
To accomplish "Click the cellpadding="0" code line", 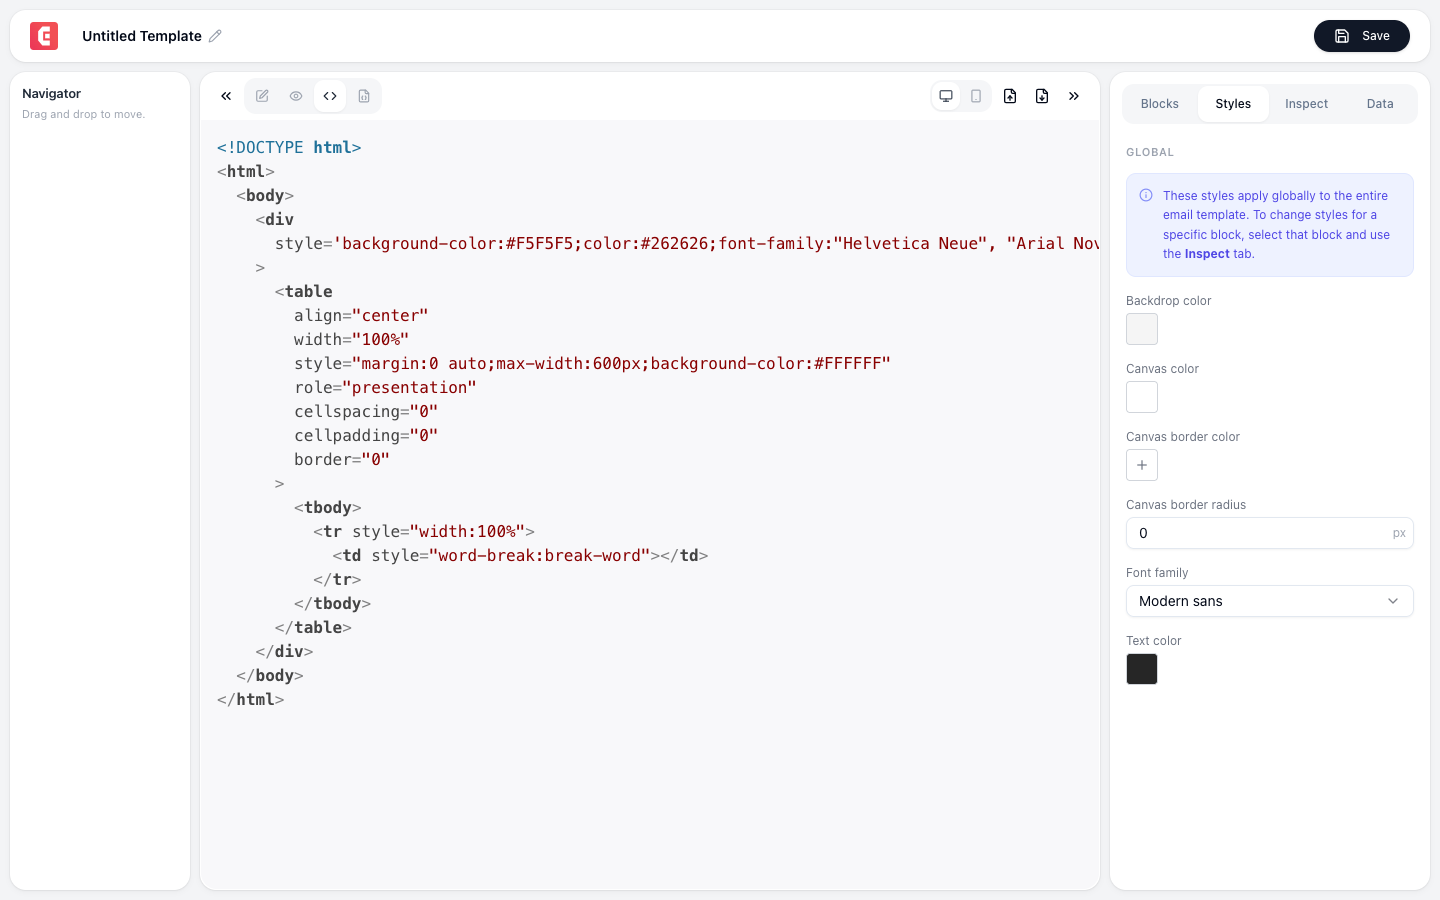I will [x=366, y=435].
